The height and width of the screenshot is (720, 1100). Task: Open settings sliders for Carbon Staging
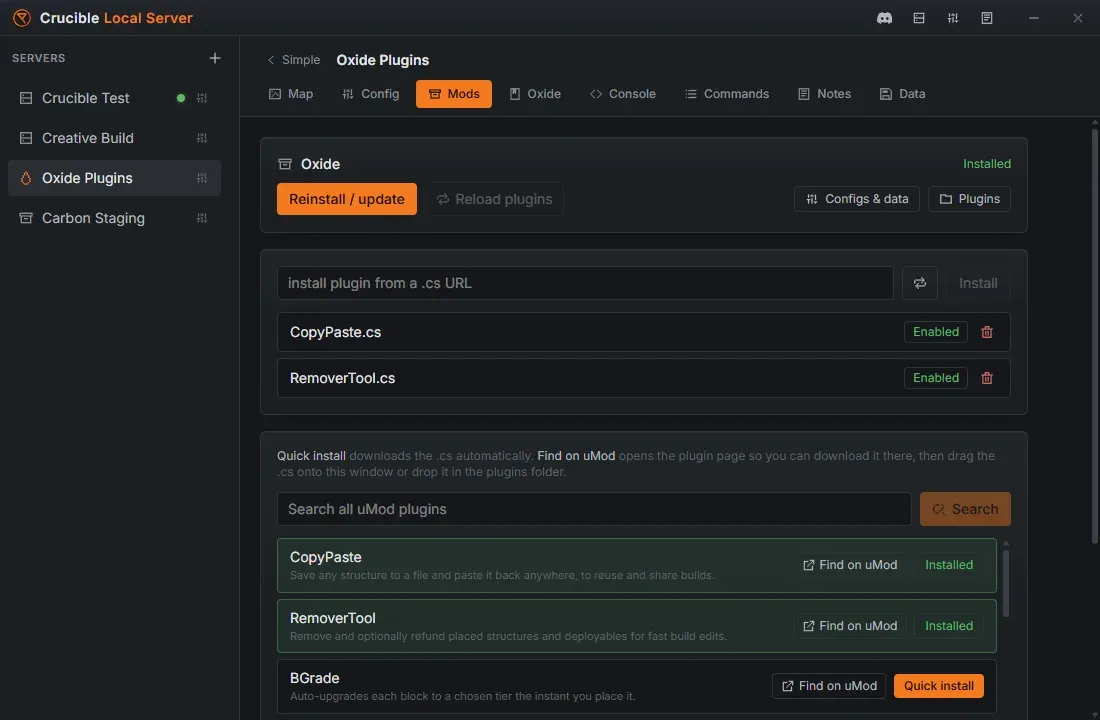[202, 218]
